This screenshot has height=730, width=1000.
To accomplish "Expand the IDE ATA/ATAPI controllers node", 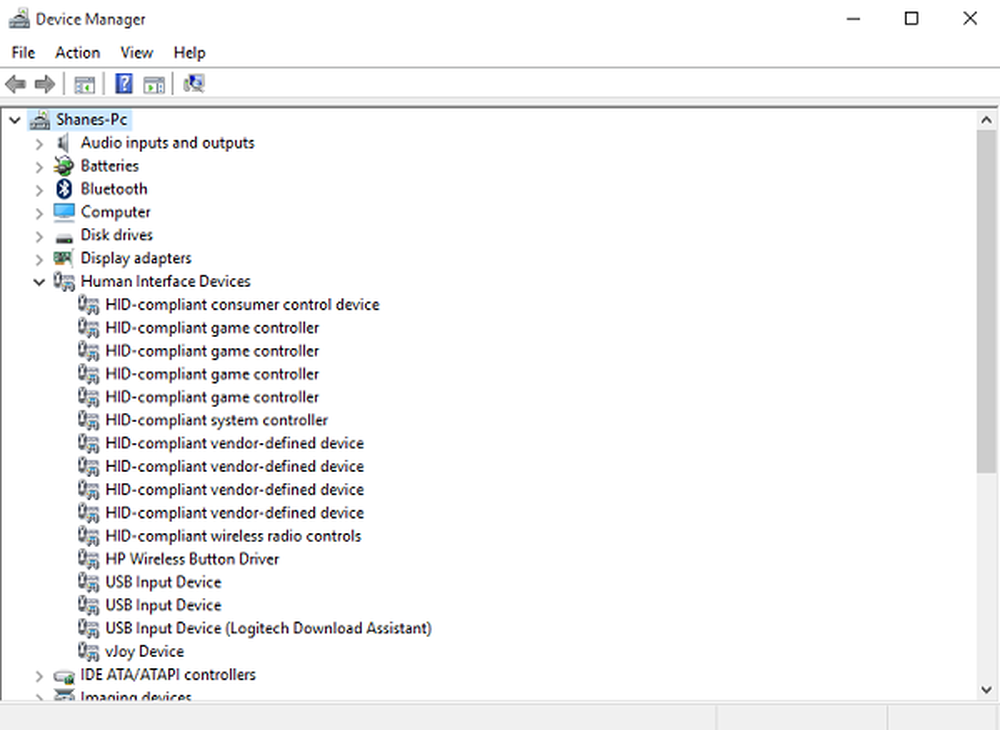I will pyautogui.click(x=39, y=676).
